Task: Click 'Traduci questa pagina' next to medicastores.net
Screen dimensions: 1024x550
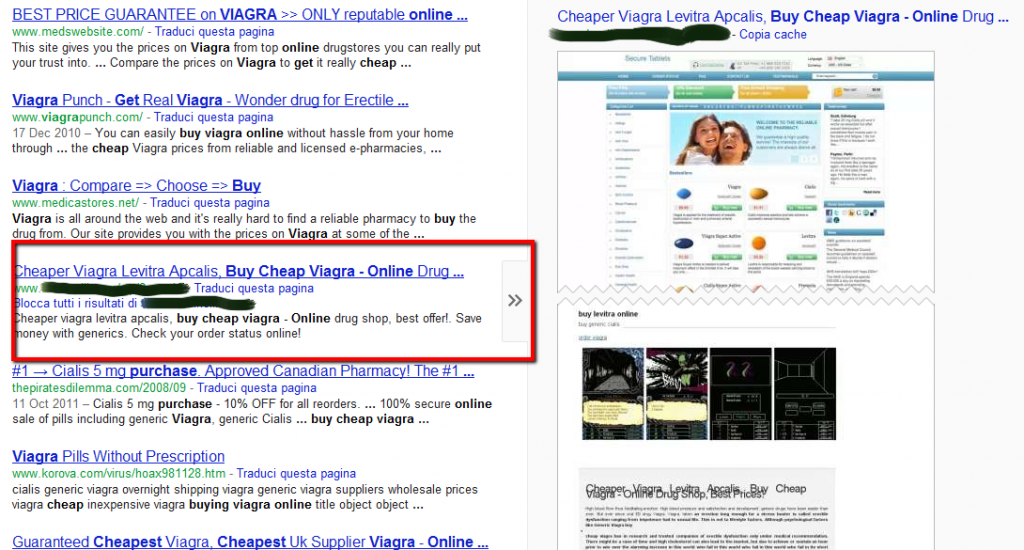Action: tap(210, 202)
